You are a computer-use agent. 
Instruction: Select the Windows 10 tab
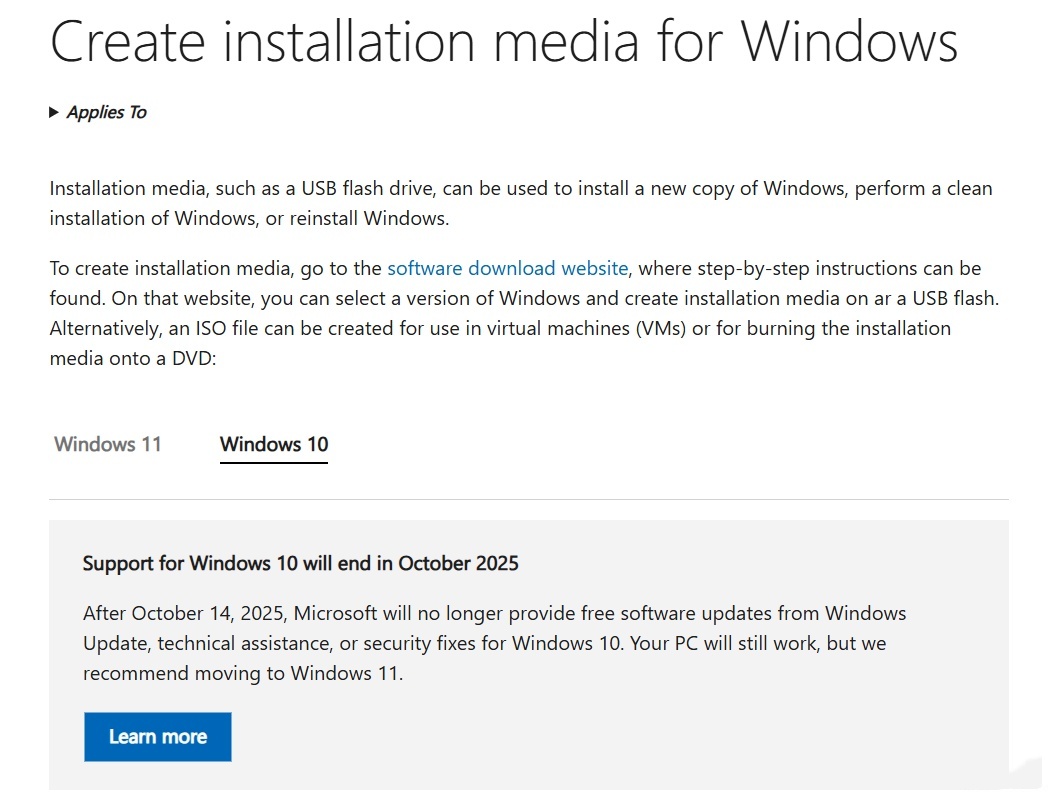pyautogui.click(x=274, y=444)
